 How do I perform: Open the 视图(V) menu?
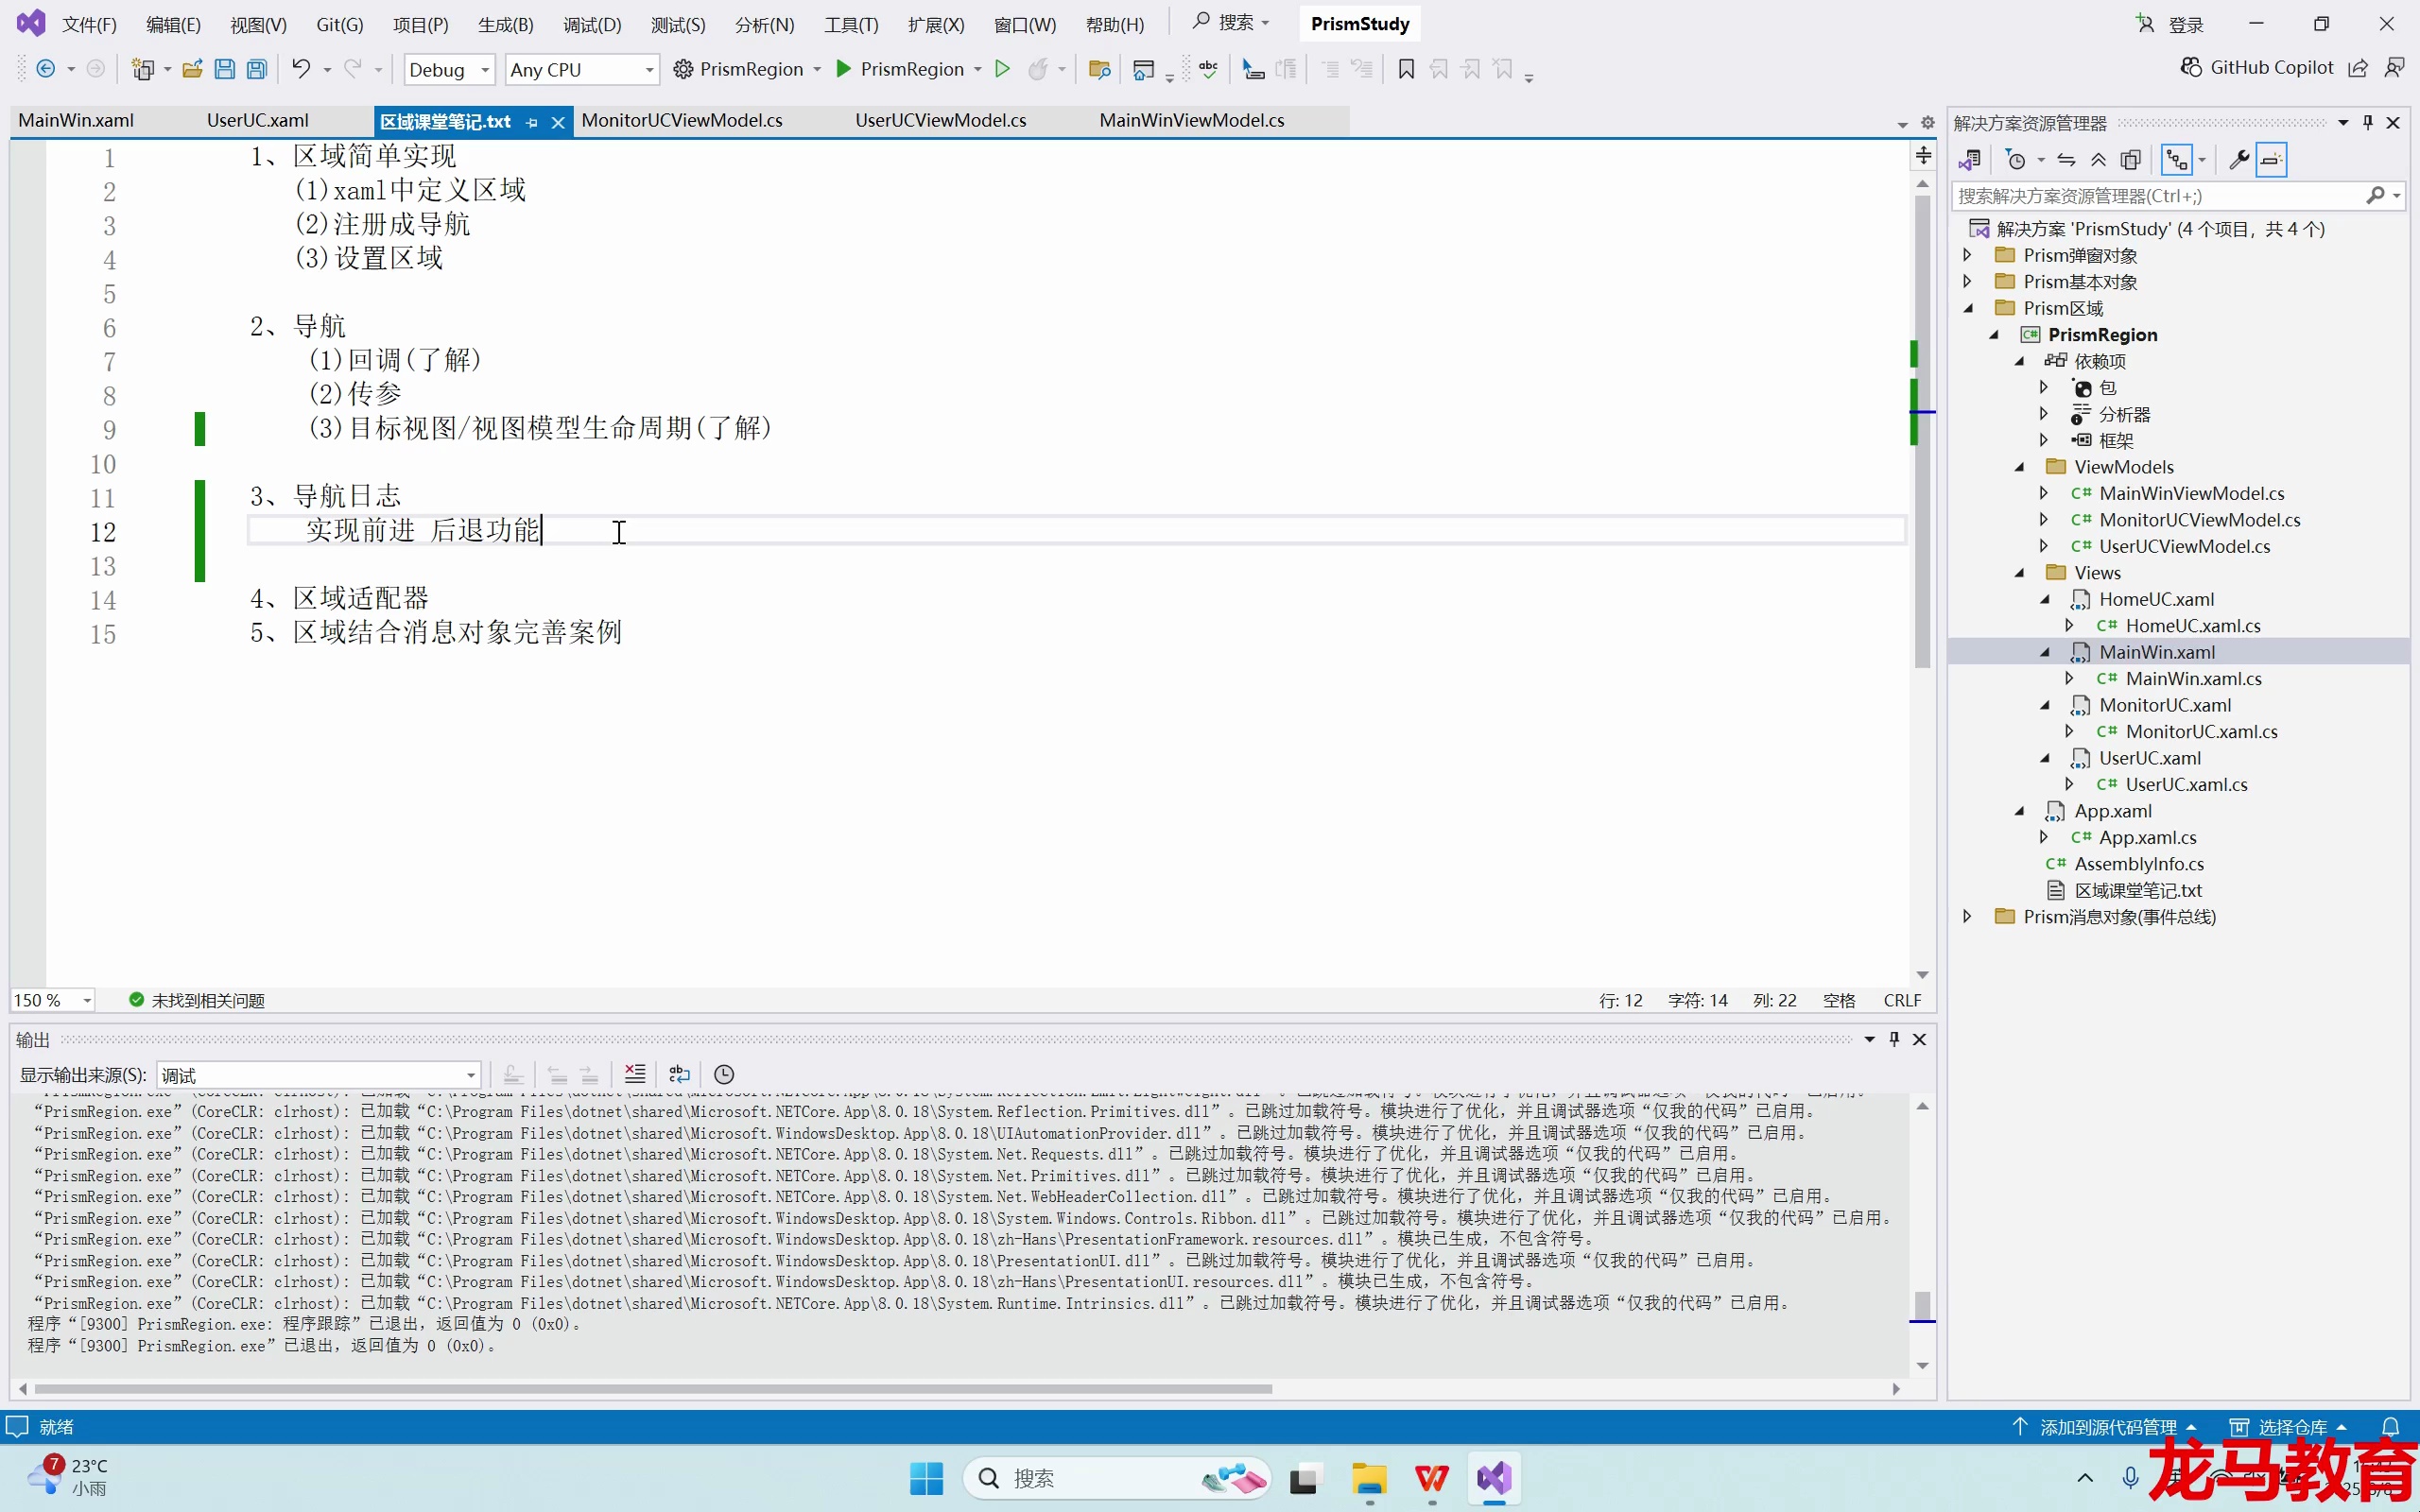pos(257,24)
